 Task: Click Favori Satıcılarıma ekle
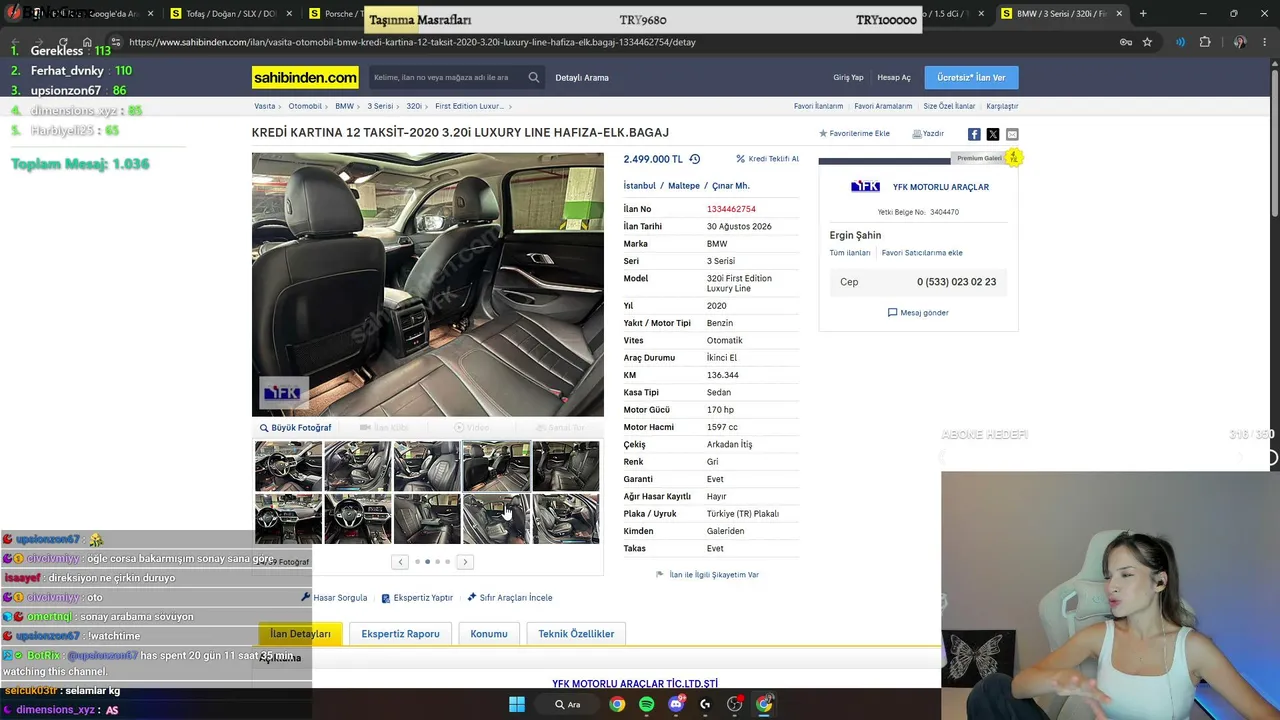(x=922, y=253)
